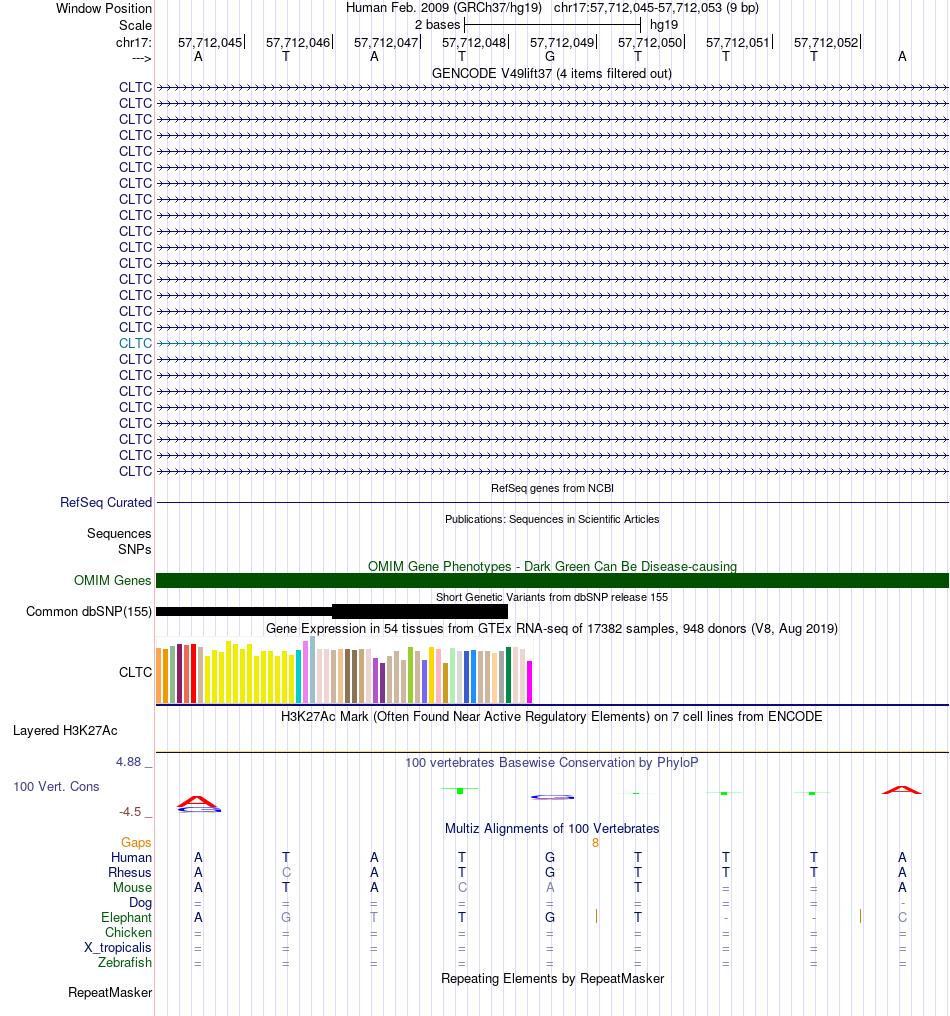
Task: Click the RepeatMasker track label
Action: 110,993
